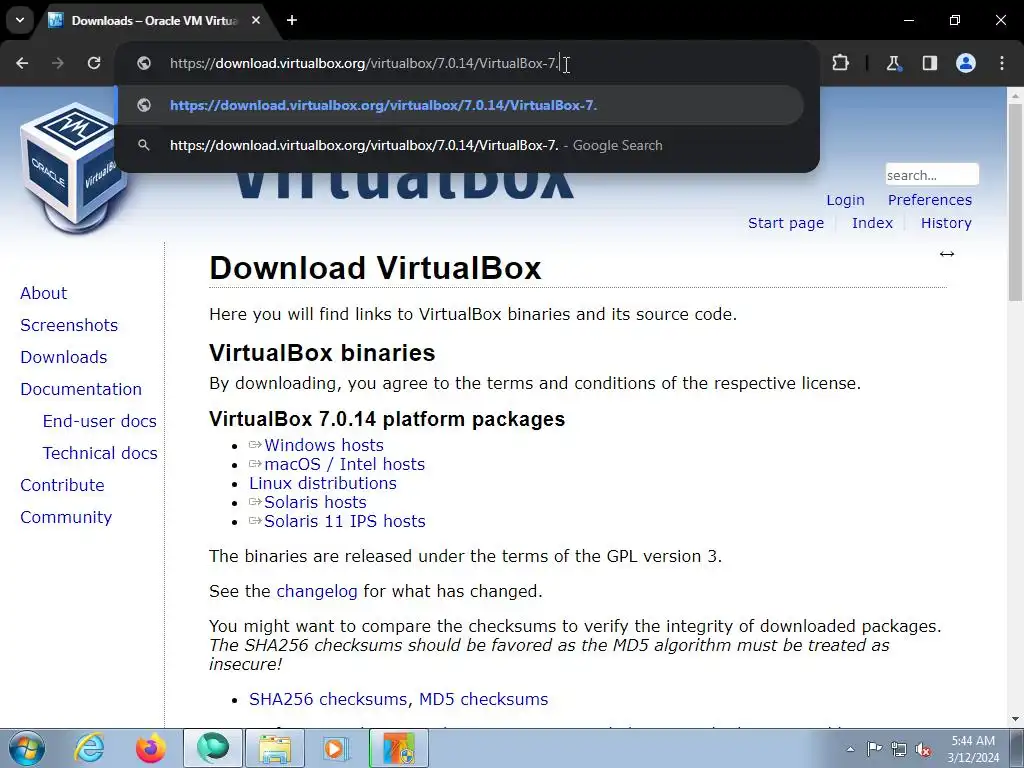
Task: Open Technical docs in the sidebar
Action: click(x=100, y=453)
